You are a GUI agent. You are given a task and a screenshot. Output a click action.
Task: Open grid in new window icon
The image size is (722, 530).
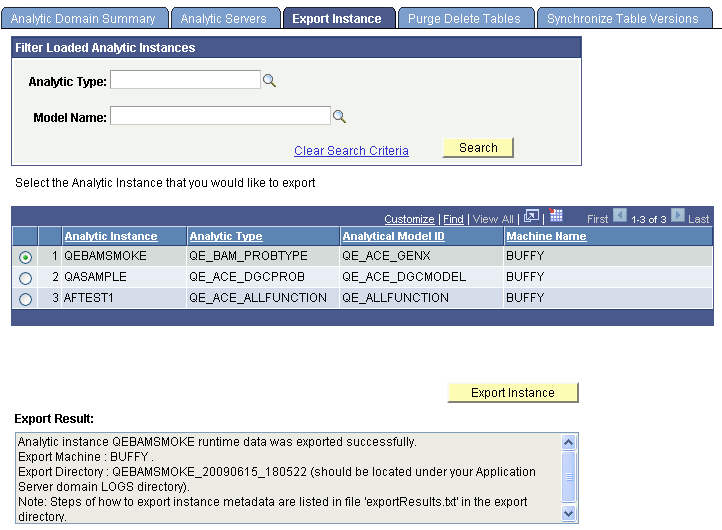click(x=531, y=216)
